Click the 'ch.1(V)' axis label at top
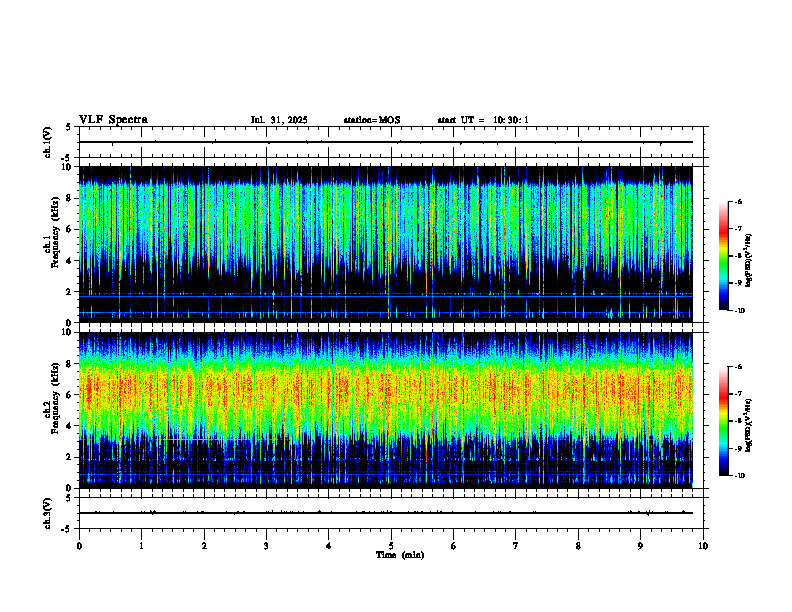 point(48,142)
